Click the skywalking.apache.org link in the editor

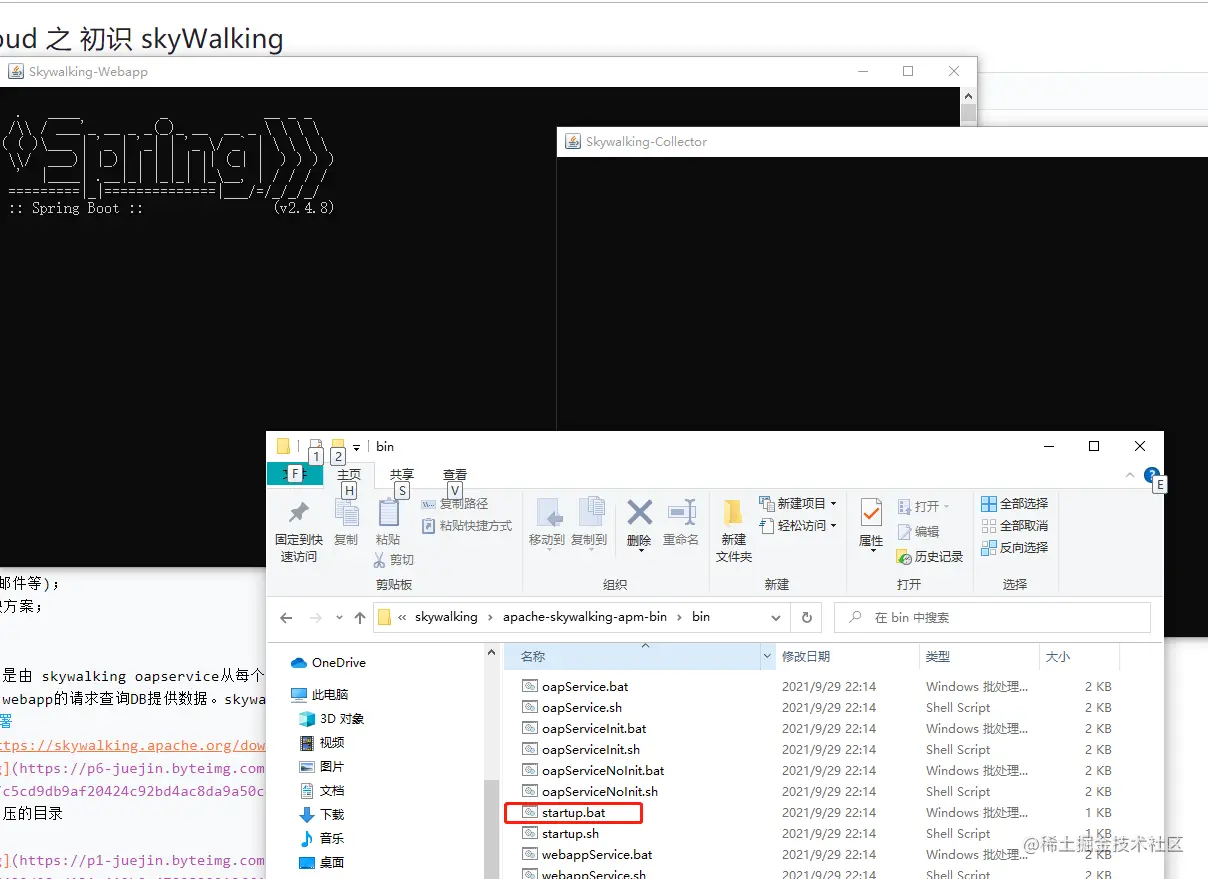(132, 746)
